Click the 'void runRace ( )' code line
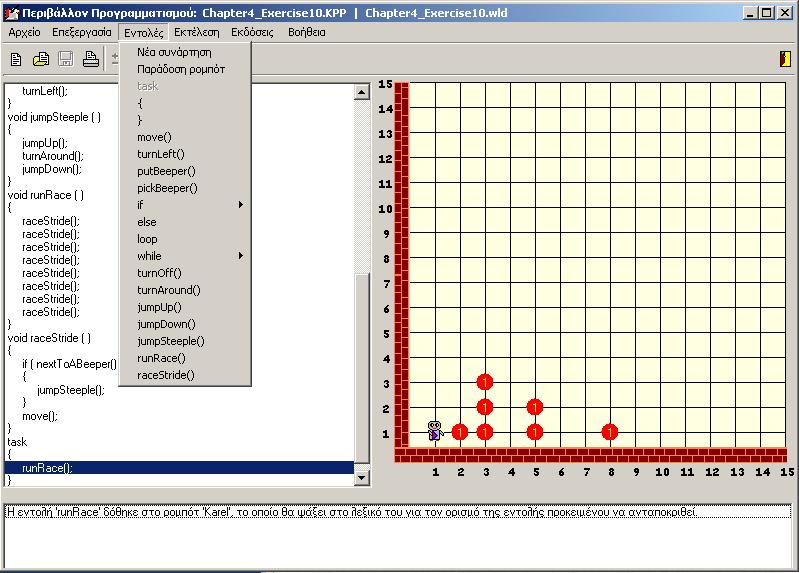 pyautogui.click(x=45, y=195)
